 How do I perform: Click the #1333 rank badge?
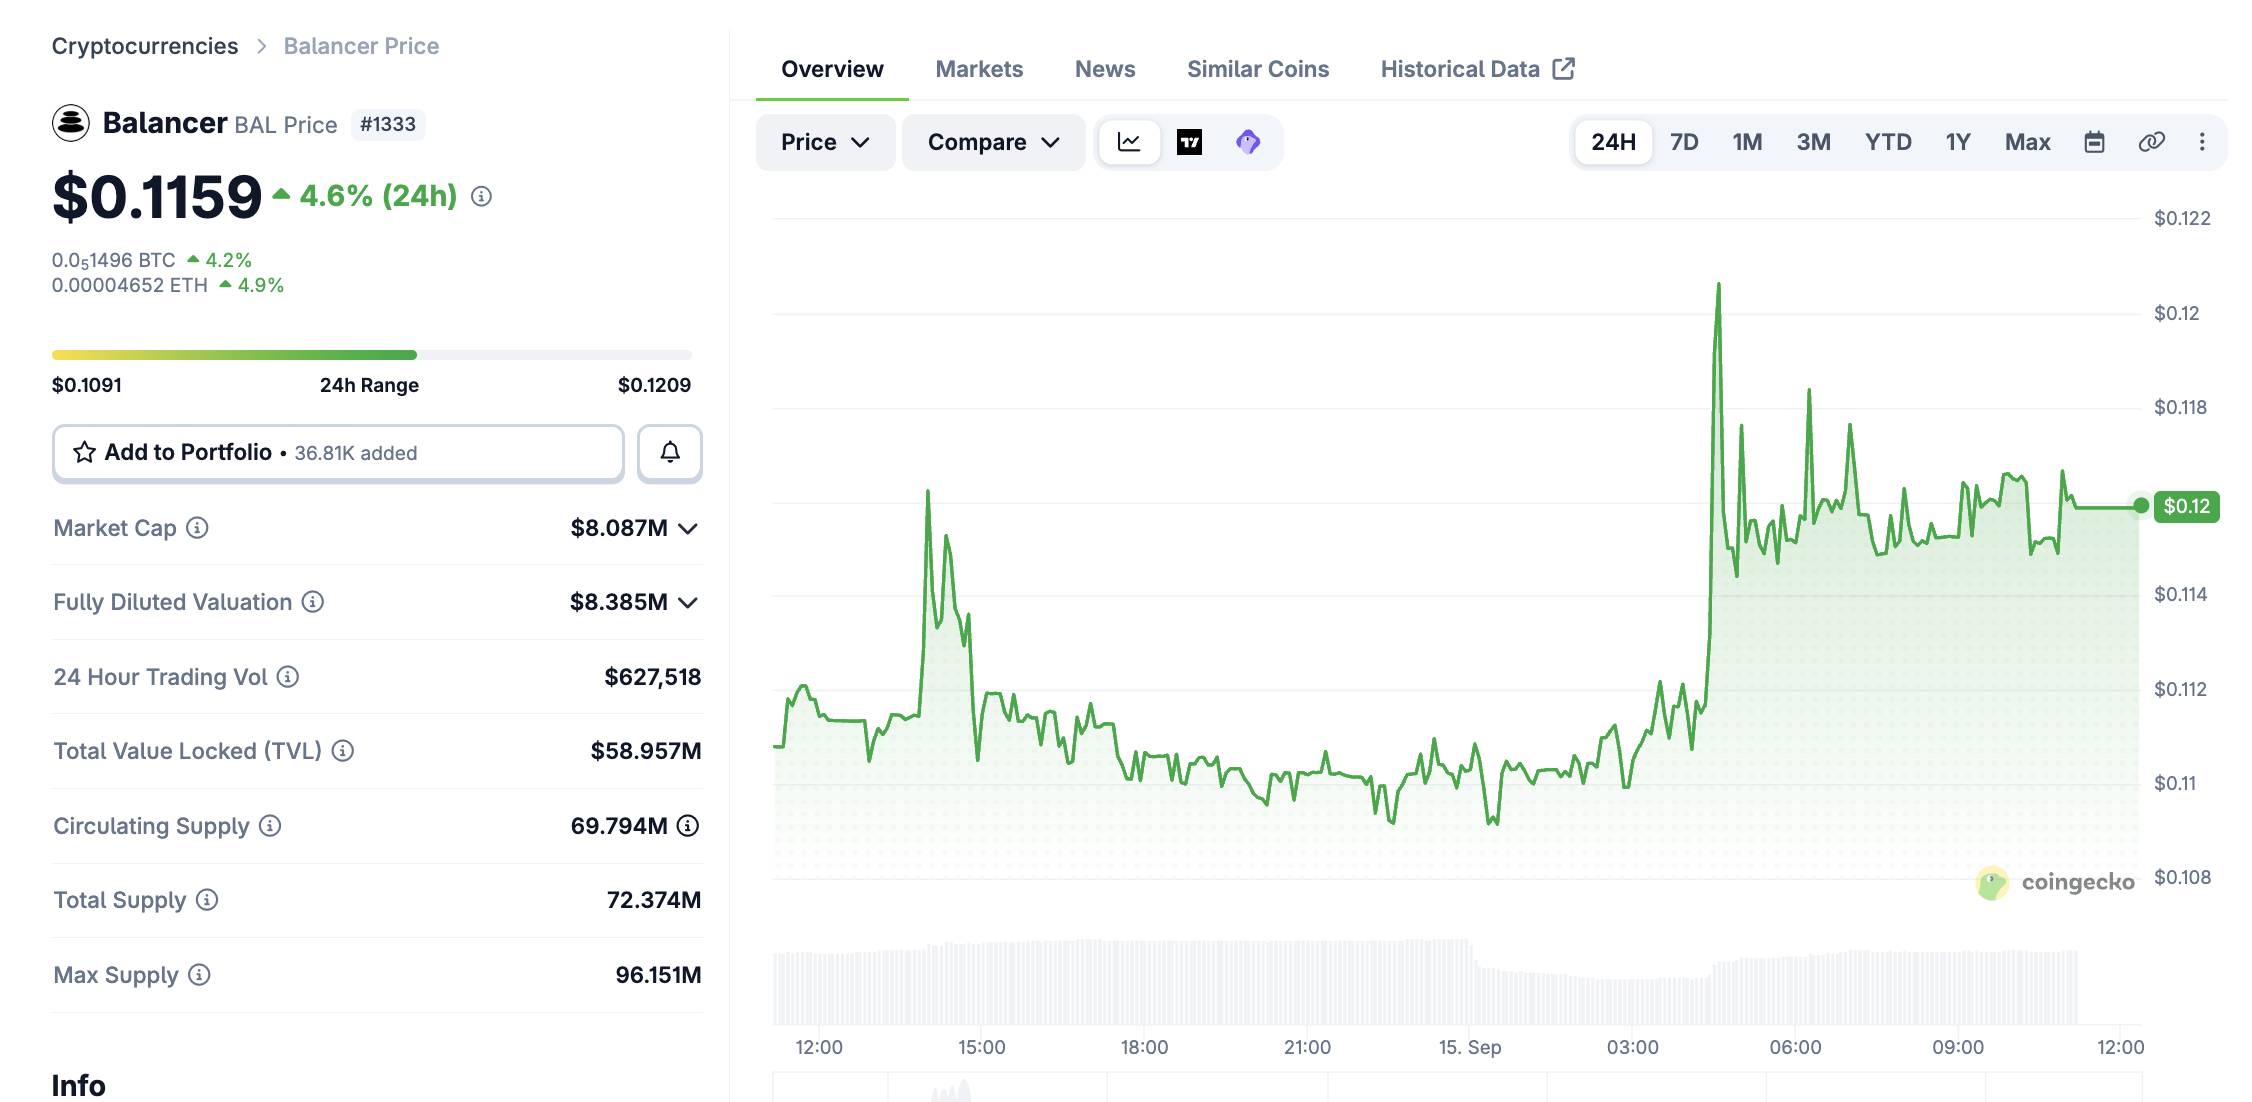click(388, 124)
